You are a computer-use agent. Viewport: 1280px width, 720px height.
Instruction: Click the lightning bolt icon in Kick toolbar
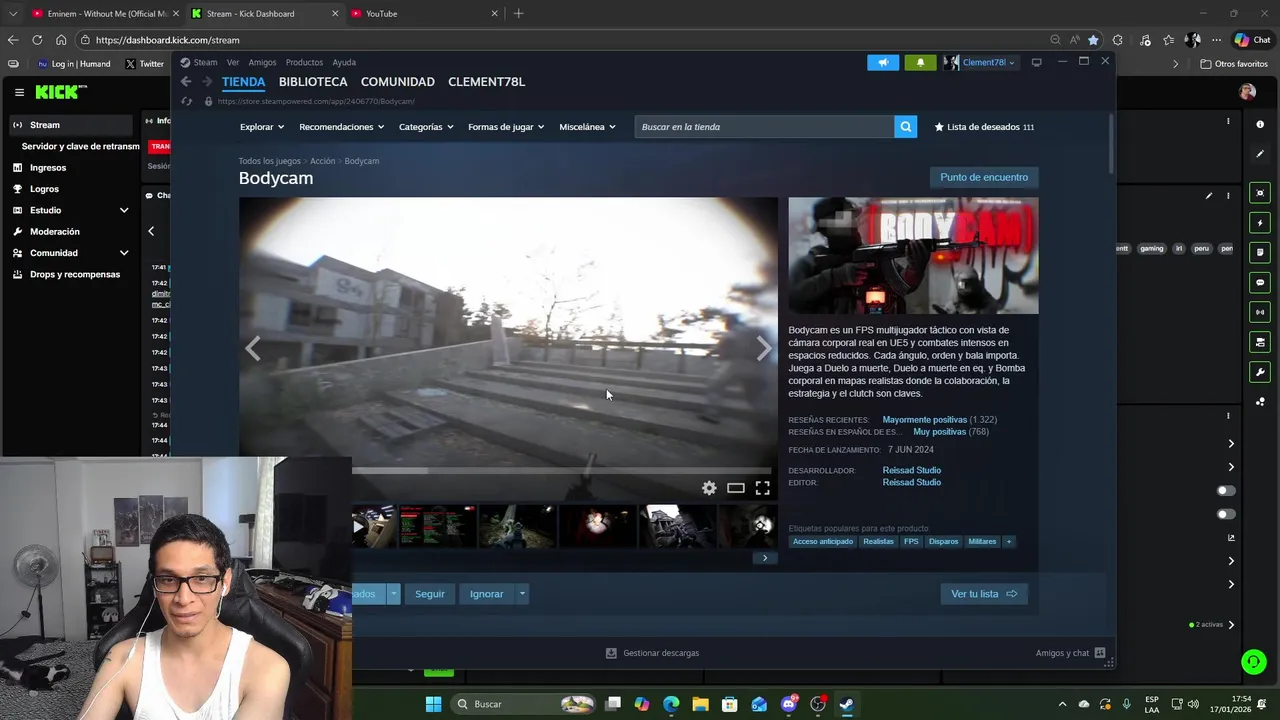1260,223
